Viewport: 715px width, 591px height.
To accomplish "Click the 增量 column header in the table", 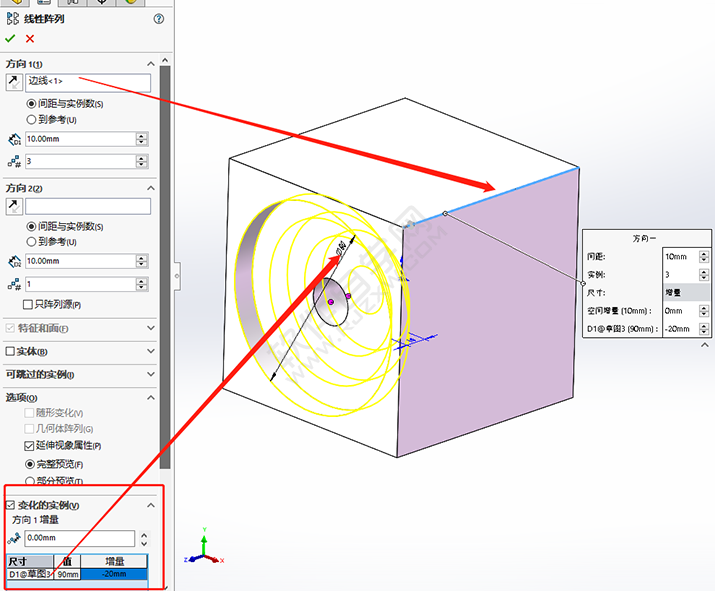I will tap(114, 561).
